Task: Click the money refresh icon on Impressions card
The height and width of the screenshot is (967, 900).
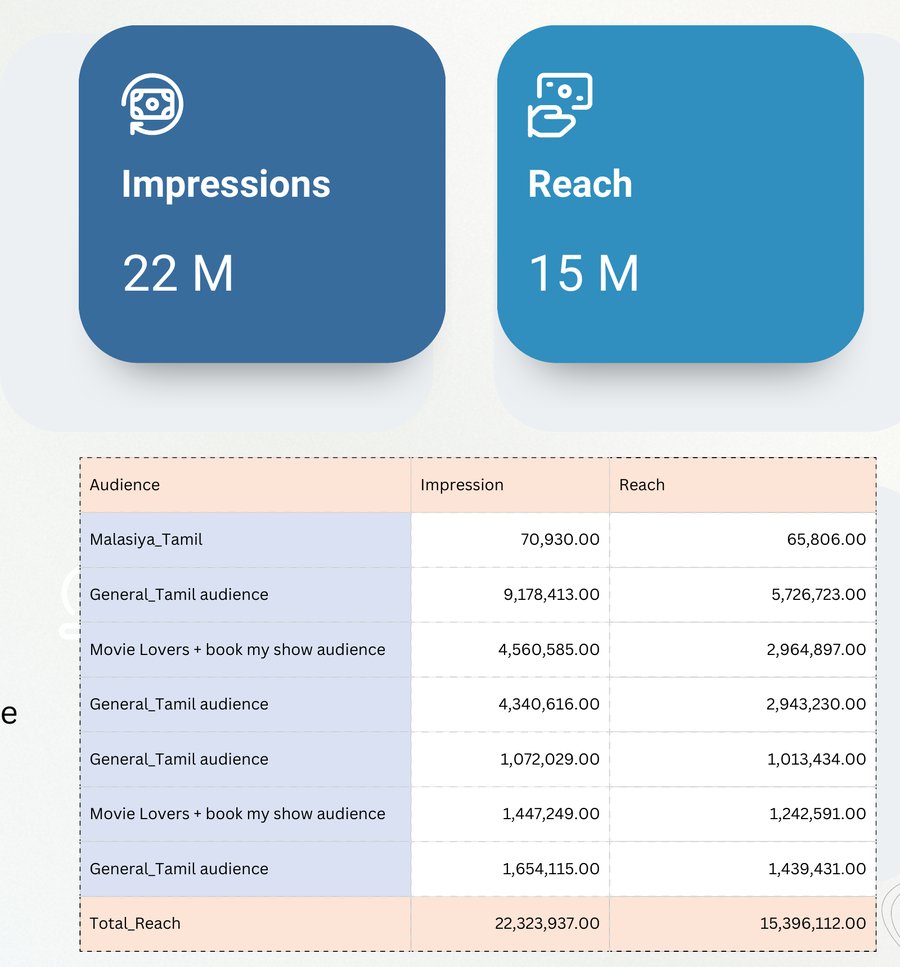Action: (152, 104)
